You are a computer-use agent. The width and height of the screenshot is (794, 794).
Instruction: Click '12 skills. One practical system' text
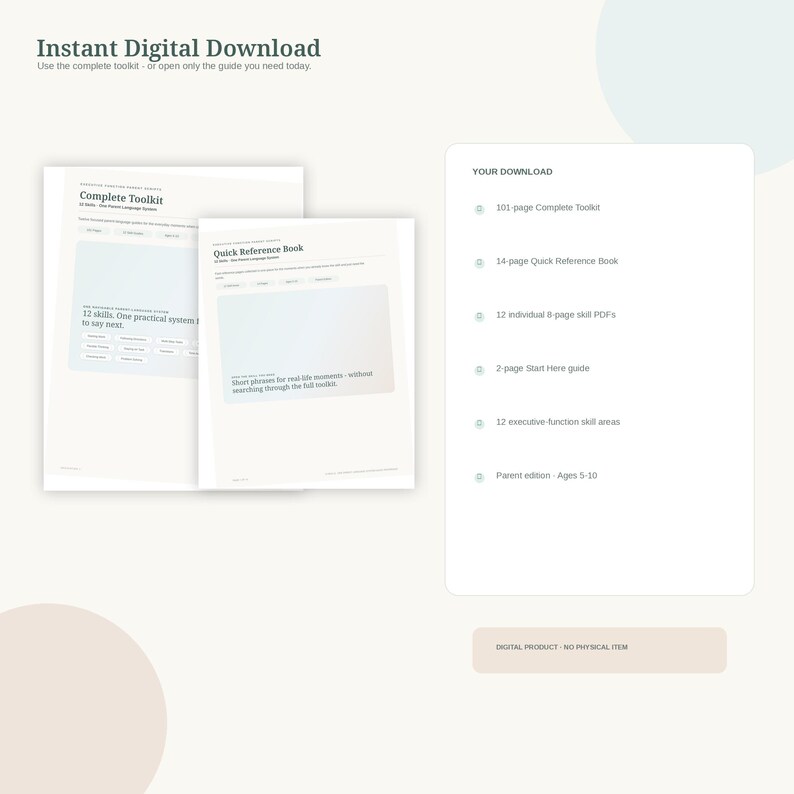click(140, 319)
